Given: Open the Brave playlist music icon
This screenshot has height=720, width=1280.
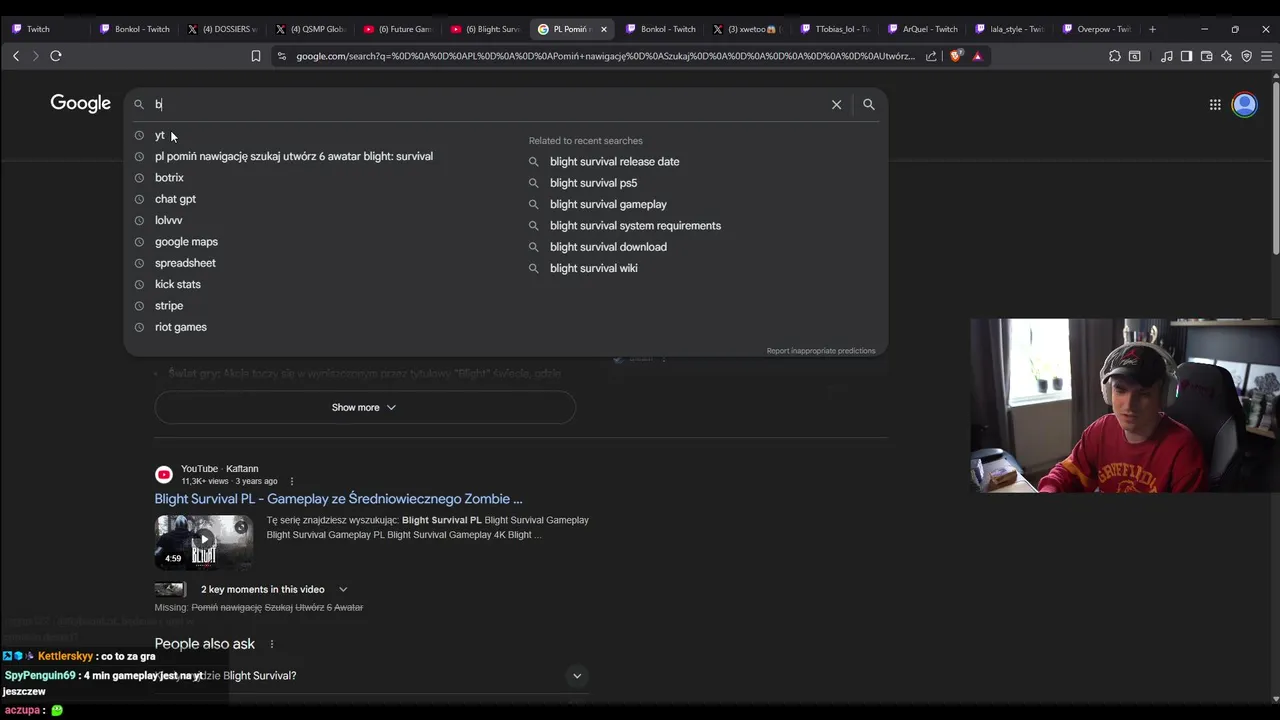Looking at the screenshot, I should [1167, 56].
